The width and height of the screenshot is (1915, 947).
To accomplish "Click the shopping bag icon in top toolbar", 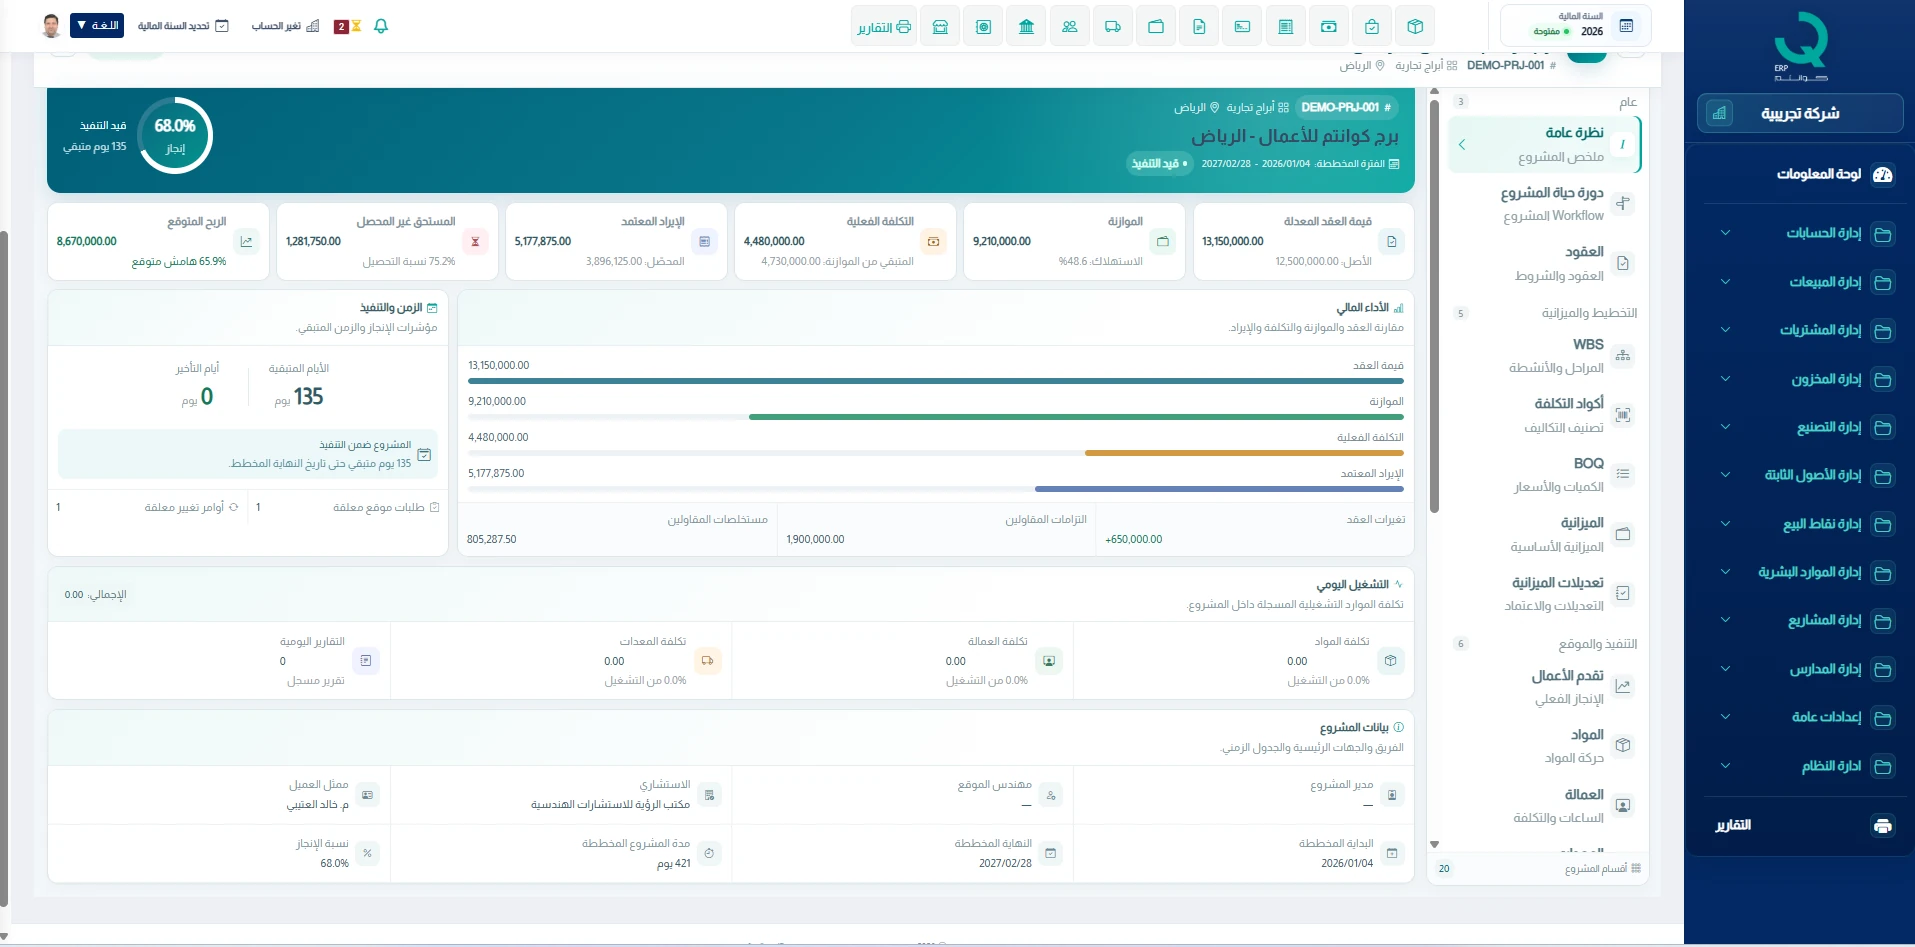I will [x=1372, y=27].
